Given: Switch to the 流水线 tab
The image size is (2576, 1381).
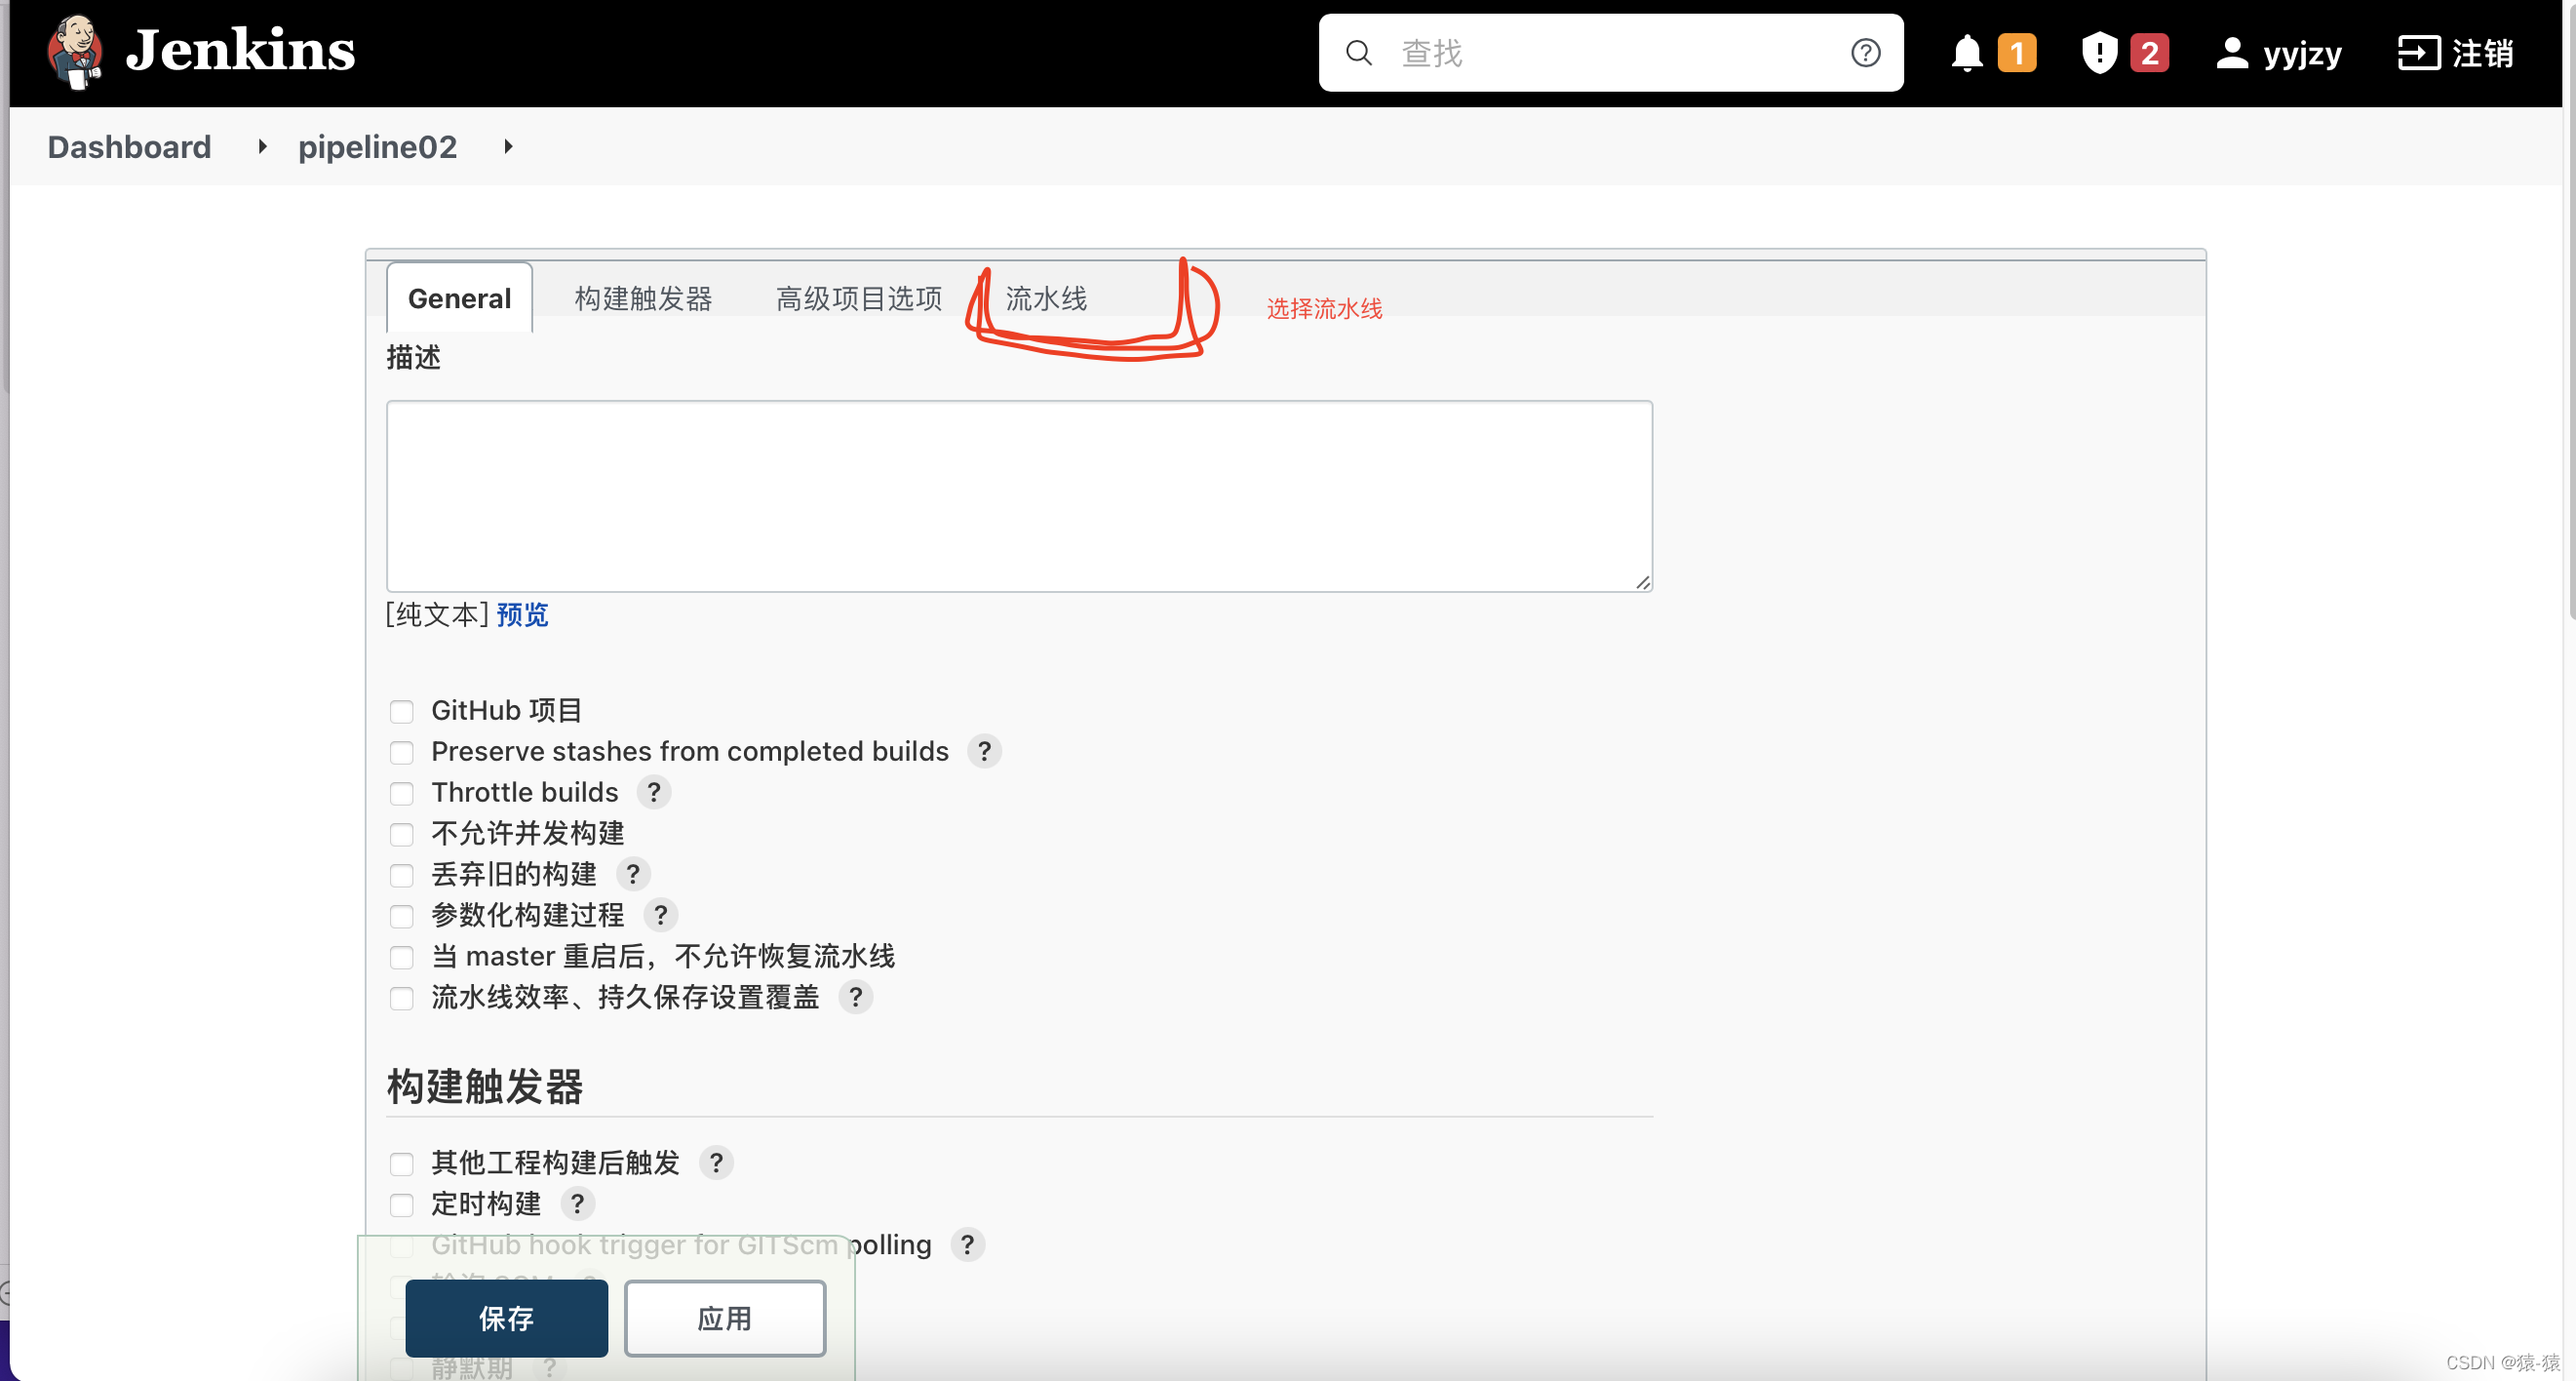Looking at the screenshot, I should (1045, 298).
